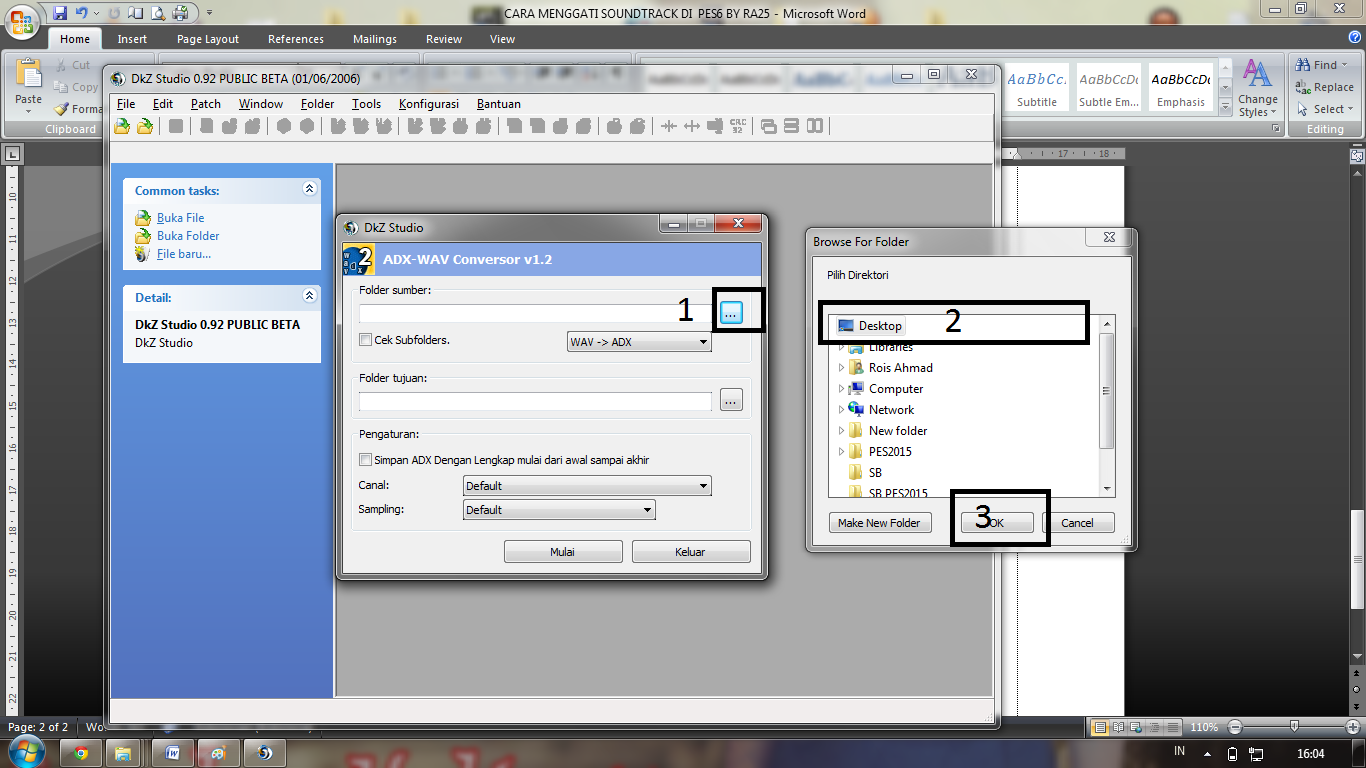Enable the Cek Subfolders checkbox
The width and height of the screenshot is (1366, 768).
click(x=366, y=340)
